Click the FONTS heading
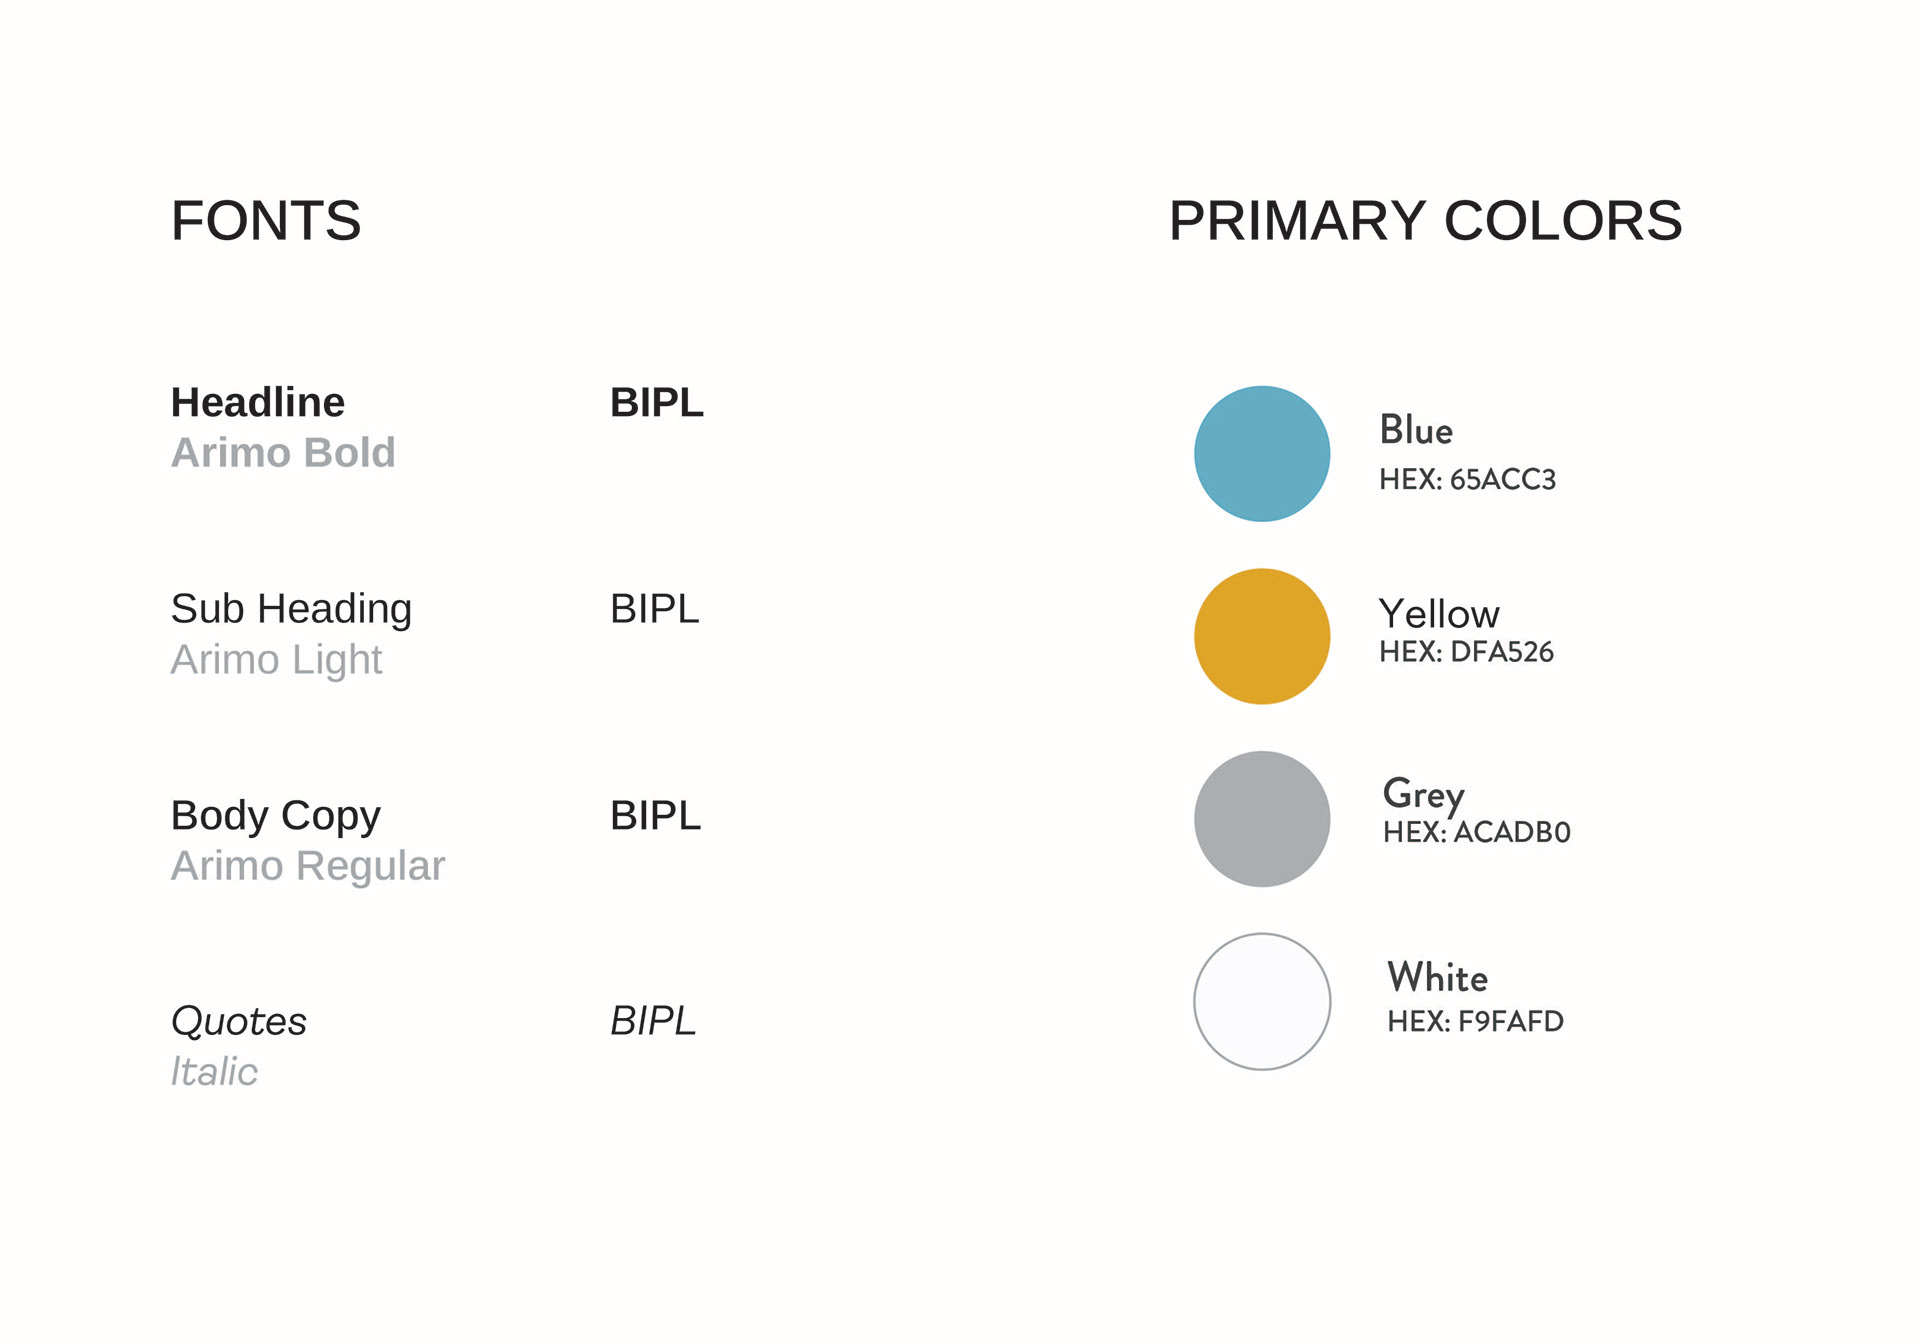 [266, 221]
